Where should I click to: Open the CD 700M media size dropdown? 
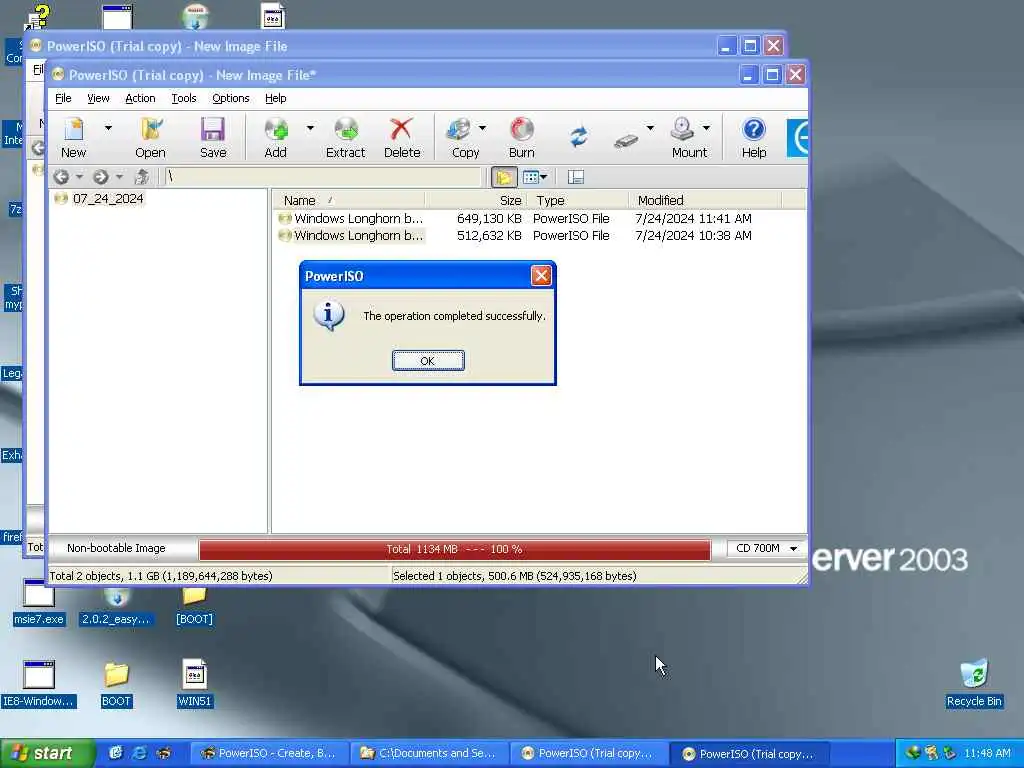click(793, 549)
